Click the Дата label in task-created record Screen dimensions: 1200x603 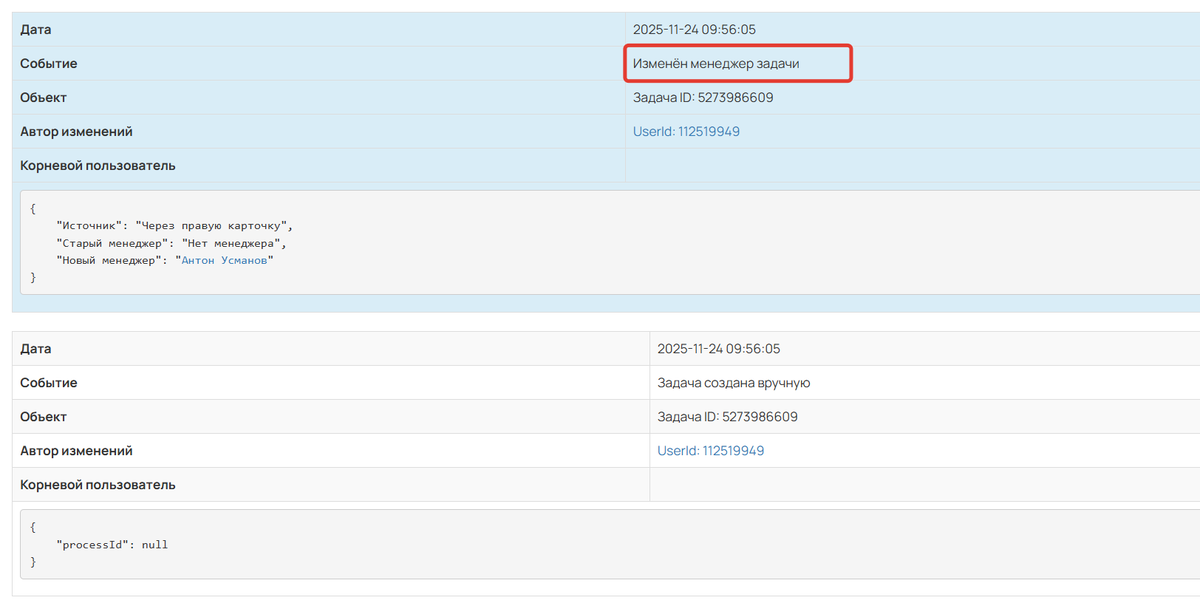[36, 349]
